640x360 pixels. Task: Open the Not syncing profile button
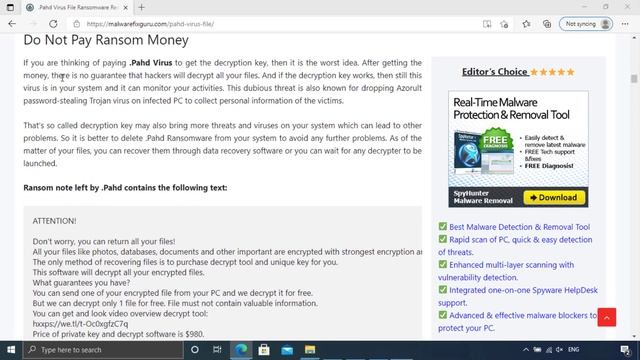tap(586, 24)
